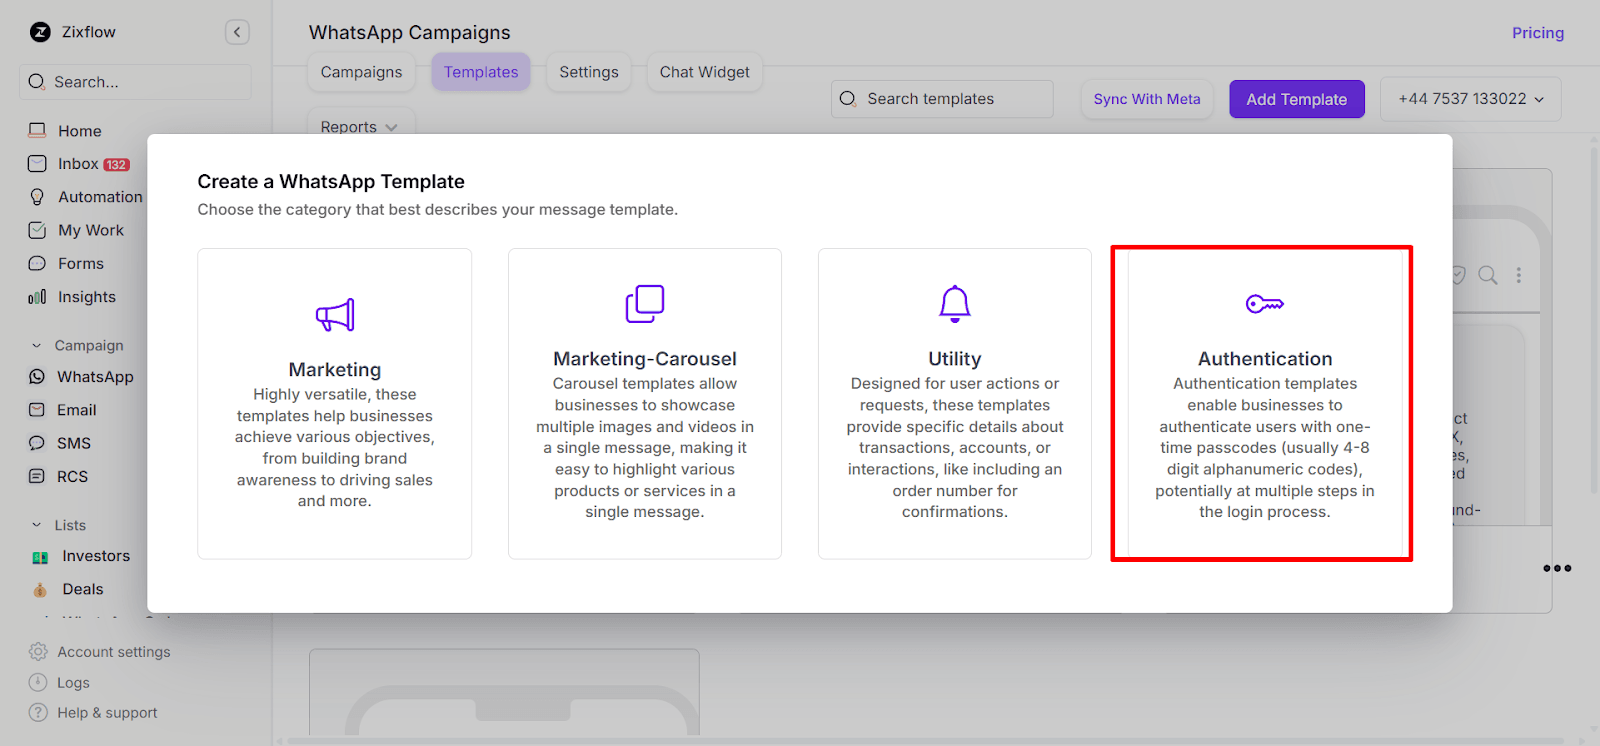Screen dimensions: 1600x746
Task: Open Inbox from the sidebar icon
Action: [37, 164]
